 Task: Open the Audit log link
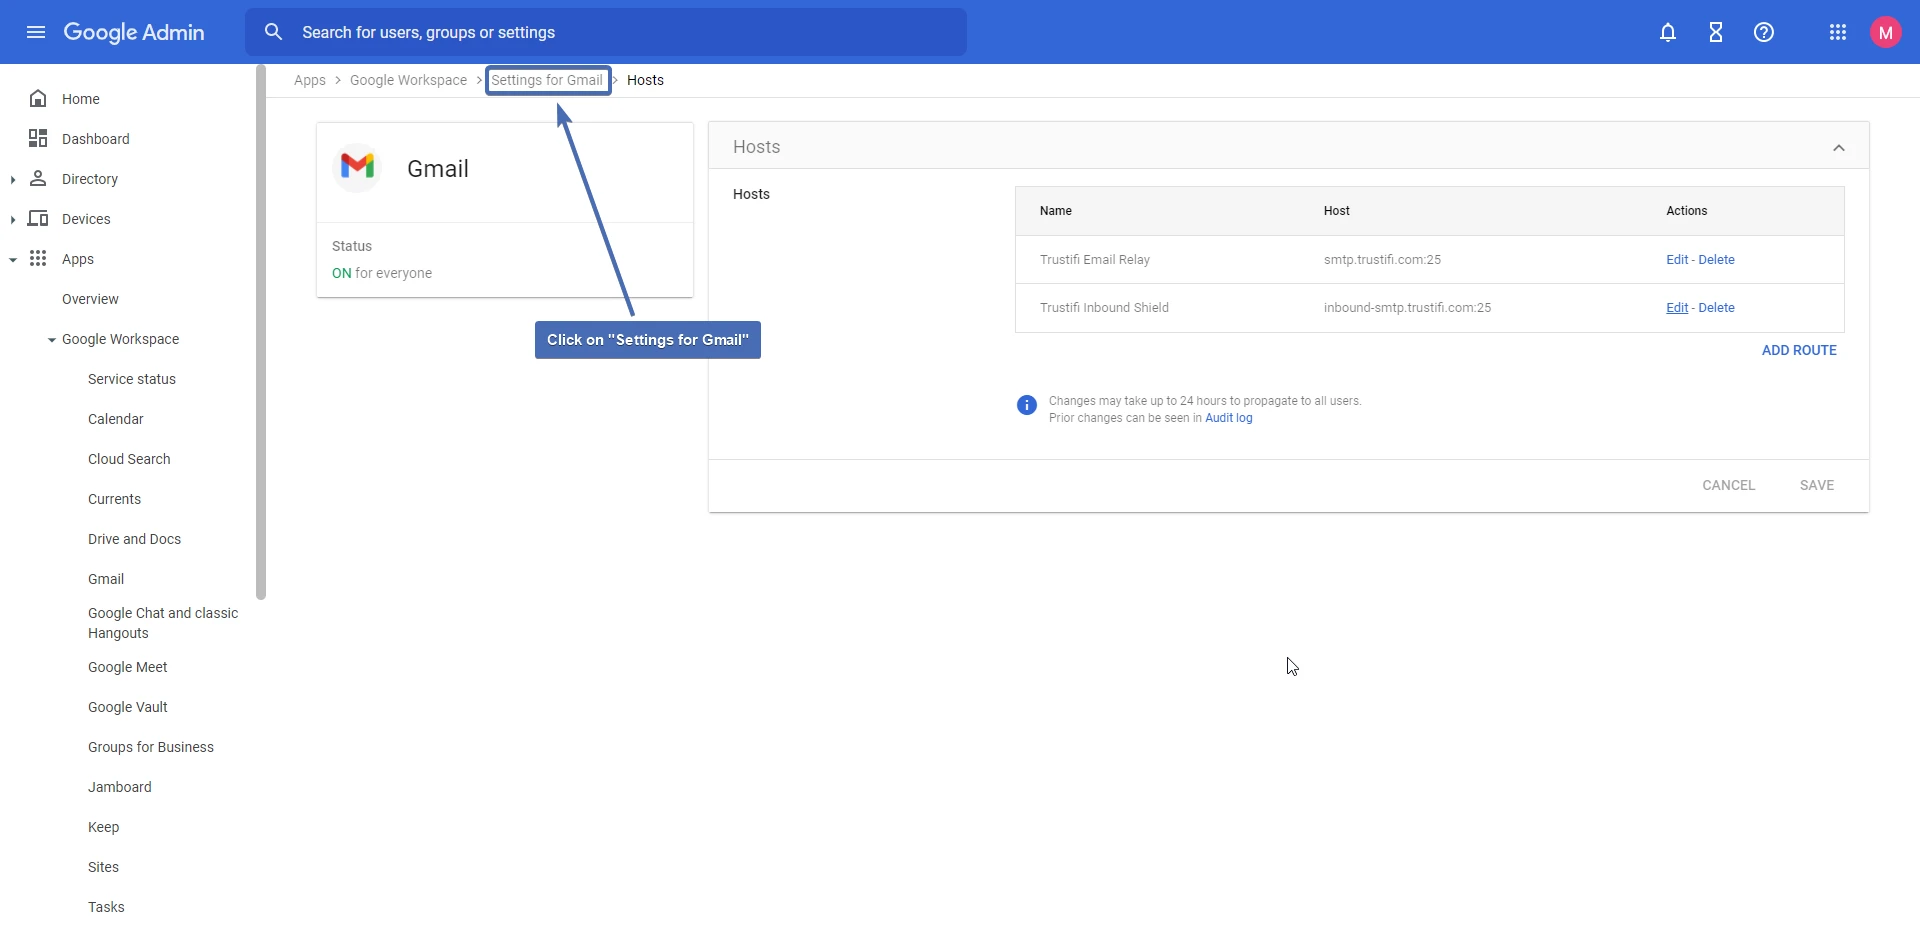(1228, 418)
